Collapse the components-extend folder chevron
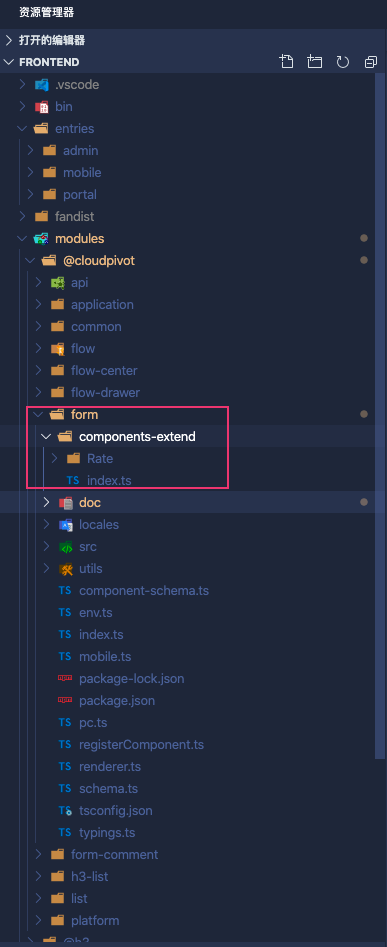Image resolution: width=387 pixels, height=947 pixels. 46,437
